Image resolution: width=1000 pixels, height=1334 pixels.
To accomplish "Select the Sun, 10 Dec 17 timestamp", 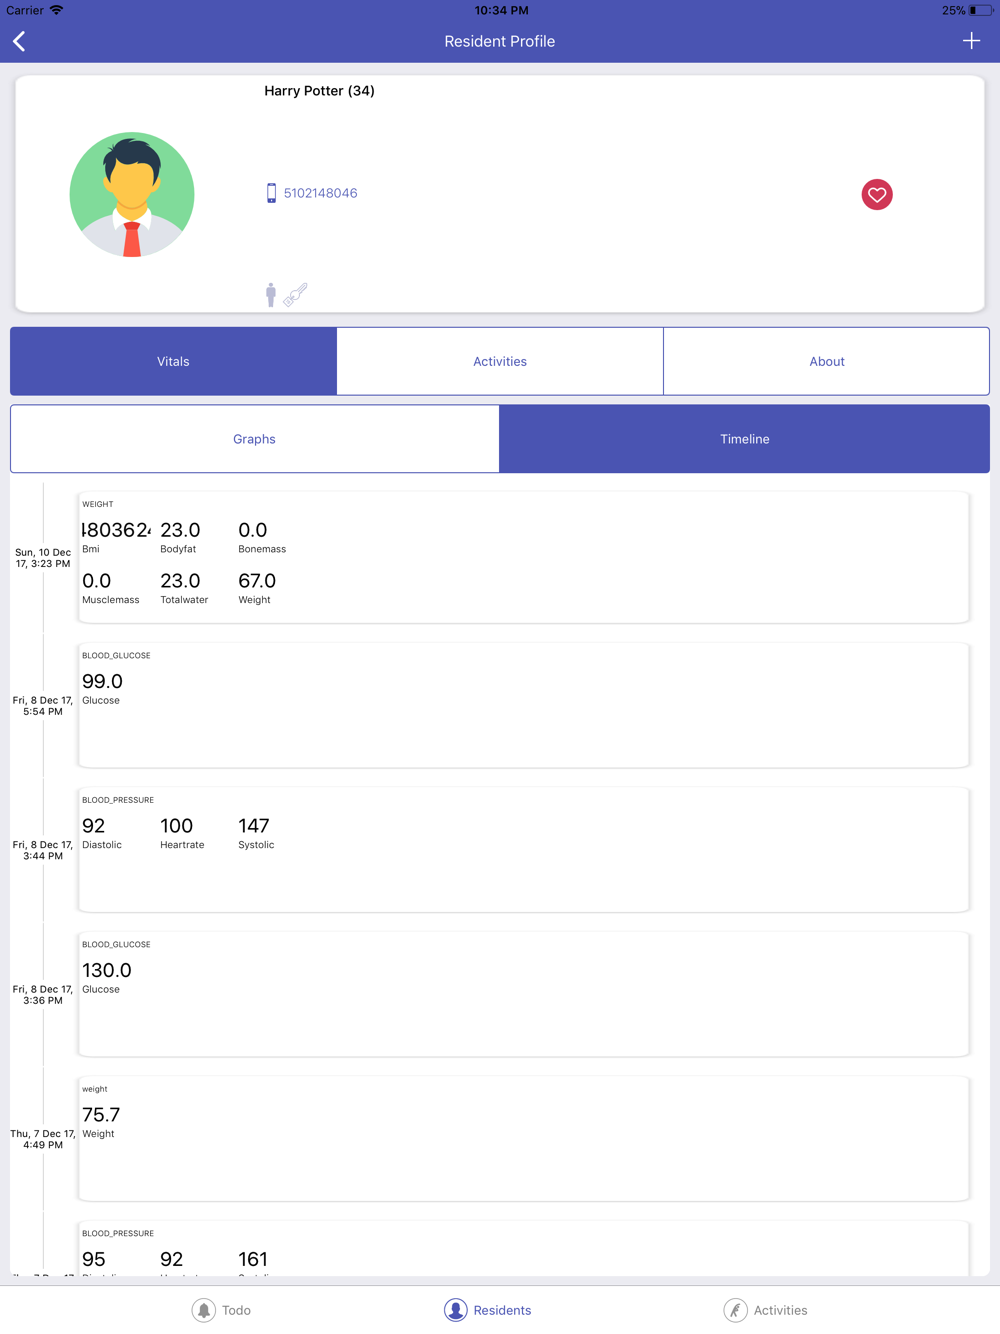I will tap(43, 558).
